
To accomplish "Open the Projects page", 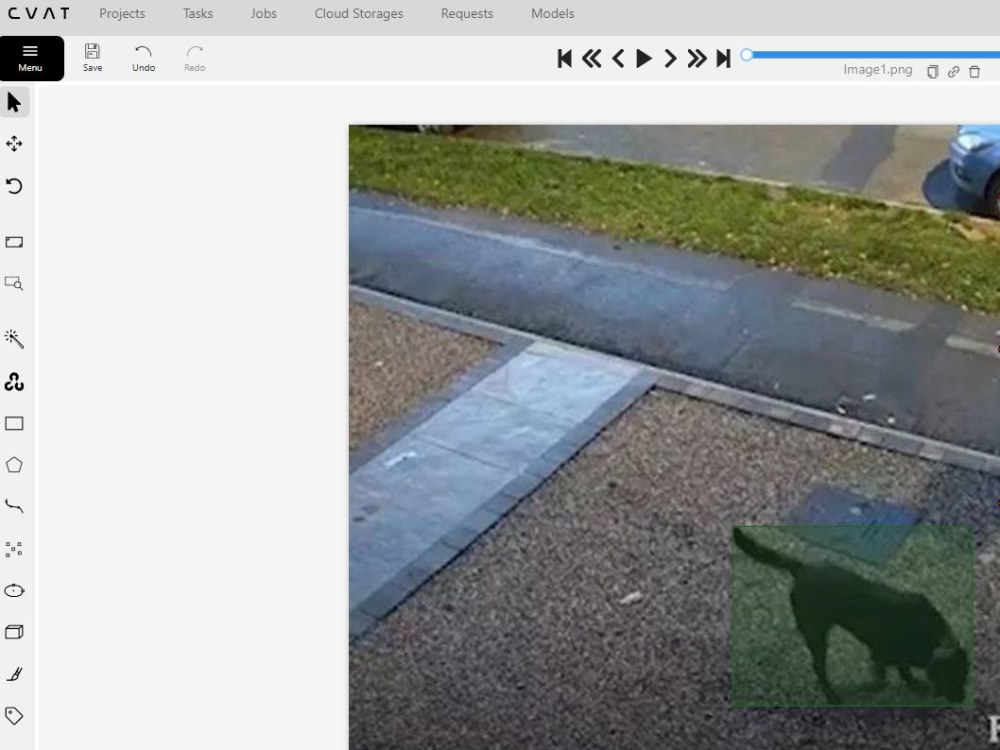I will point(122,13).
